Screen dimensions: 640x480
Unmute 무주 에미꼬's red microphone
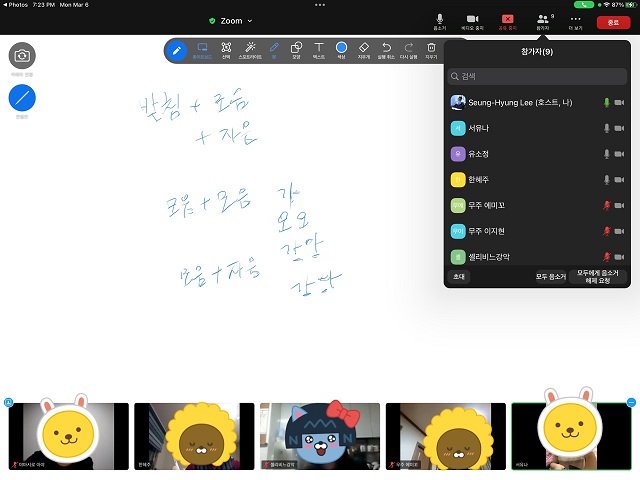pos(607,205)
